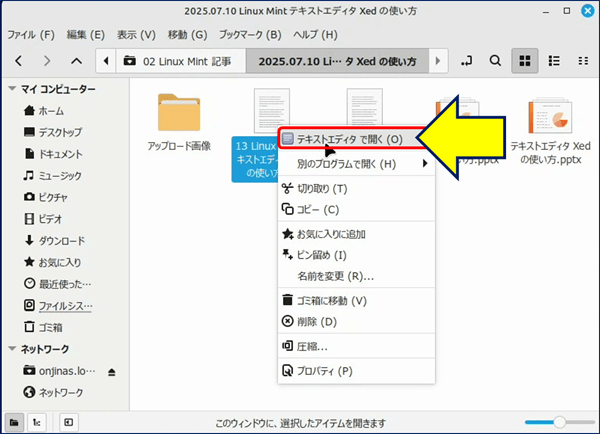Expand 別のプログラムで開く submenu
Screen dimensions: 600x434
click(357, 164)
